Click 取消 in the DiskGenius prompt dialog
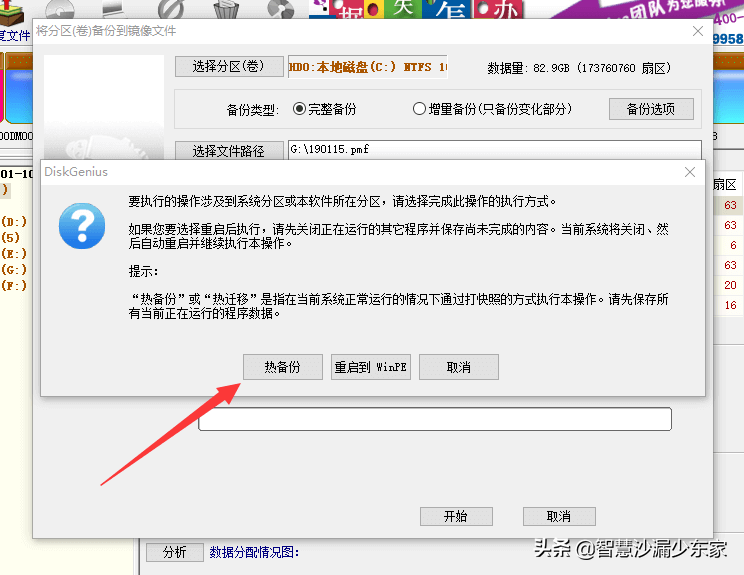The image size is (744, 575). 458,367
